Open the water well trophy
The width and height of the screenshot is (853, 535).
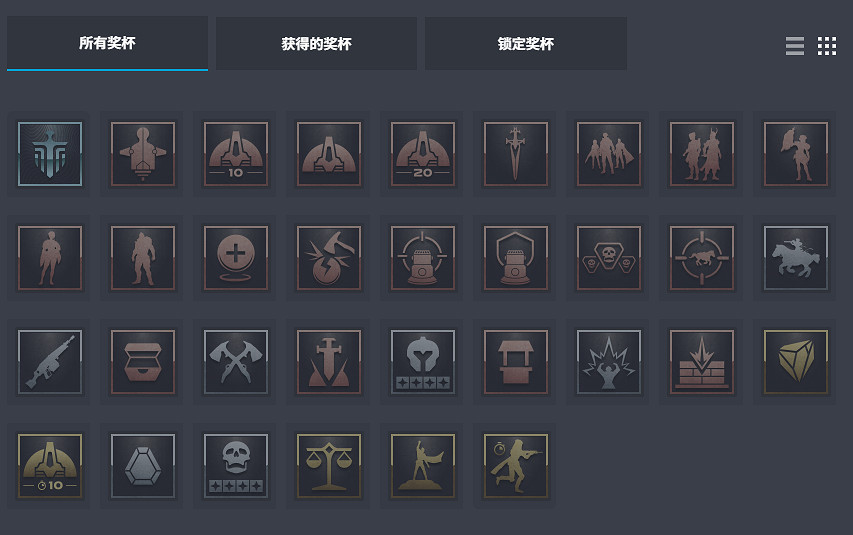516,362
